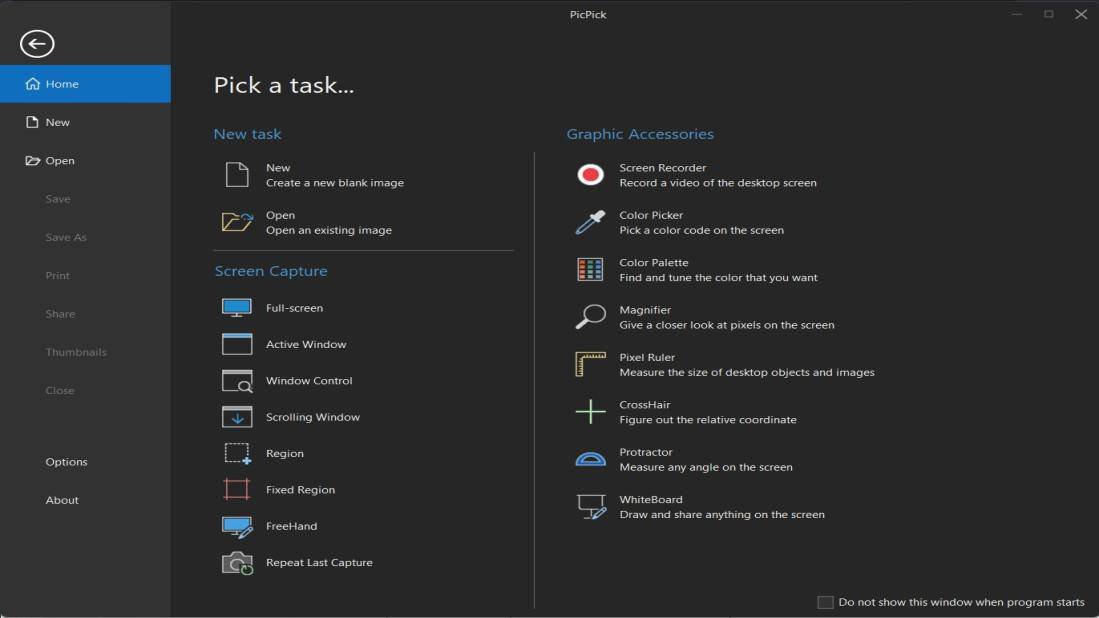This screenshot has width=1099, height=618.
Task: Start Scrolling Window capture via label
Action: tap(313, 417)
